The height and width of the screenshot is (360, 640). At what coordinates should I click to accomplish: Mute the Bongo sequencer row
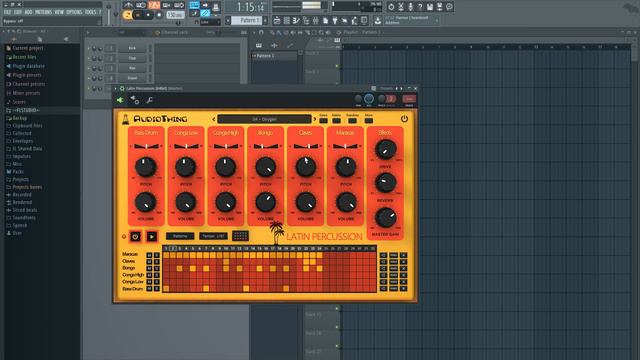coord(149,269)
